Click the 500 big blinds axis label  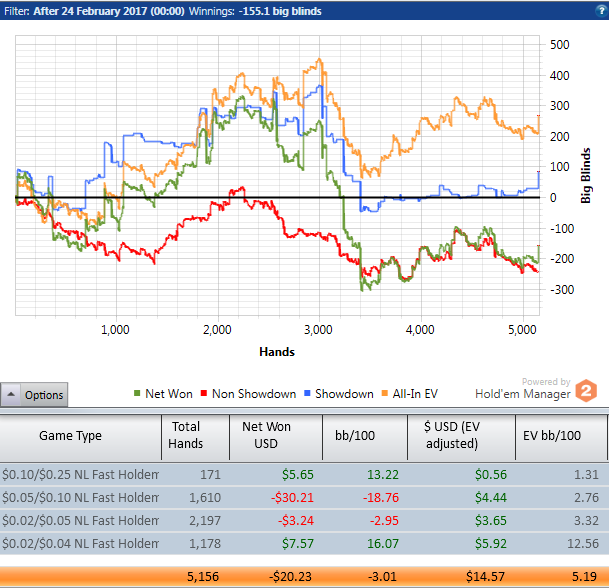coord(560,45)
